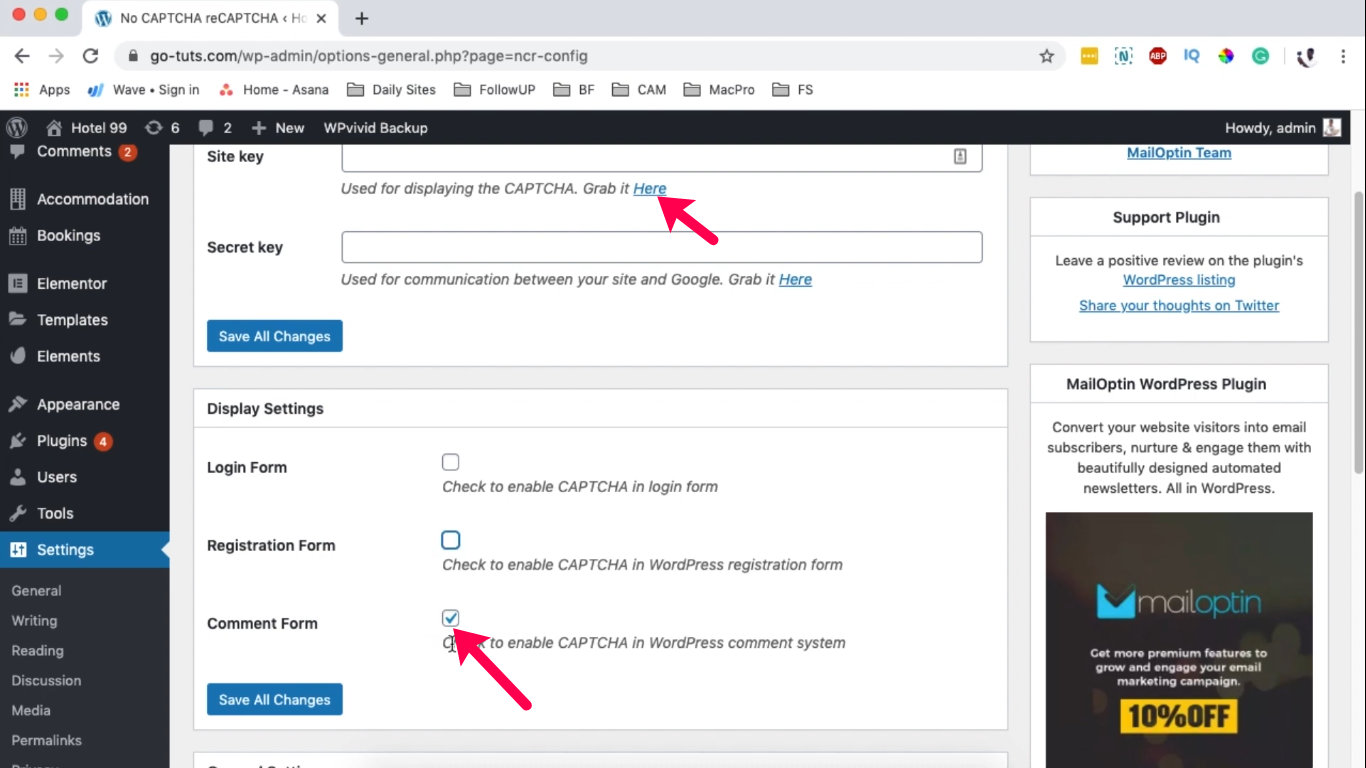The width and height of the screenshot is (1366, 768).
Task: Open the MacPro bookmarks folder
Action: click(719, 90)
